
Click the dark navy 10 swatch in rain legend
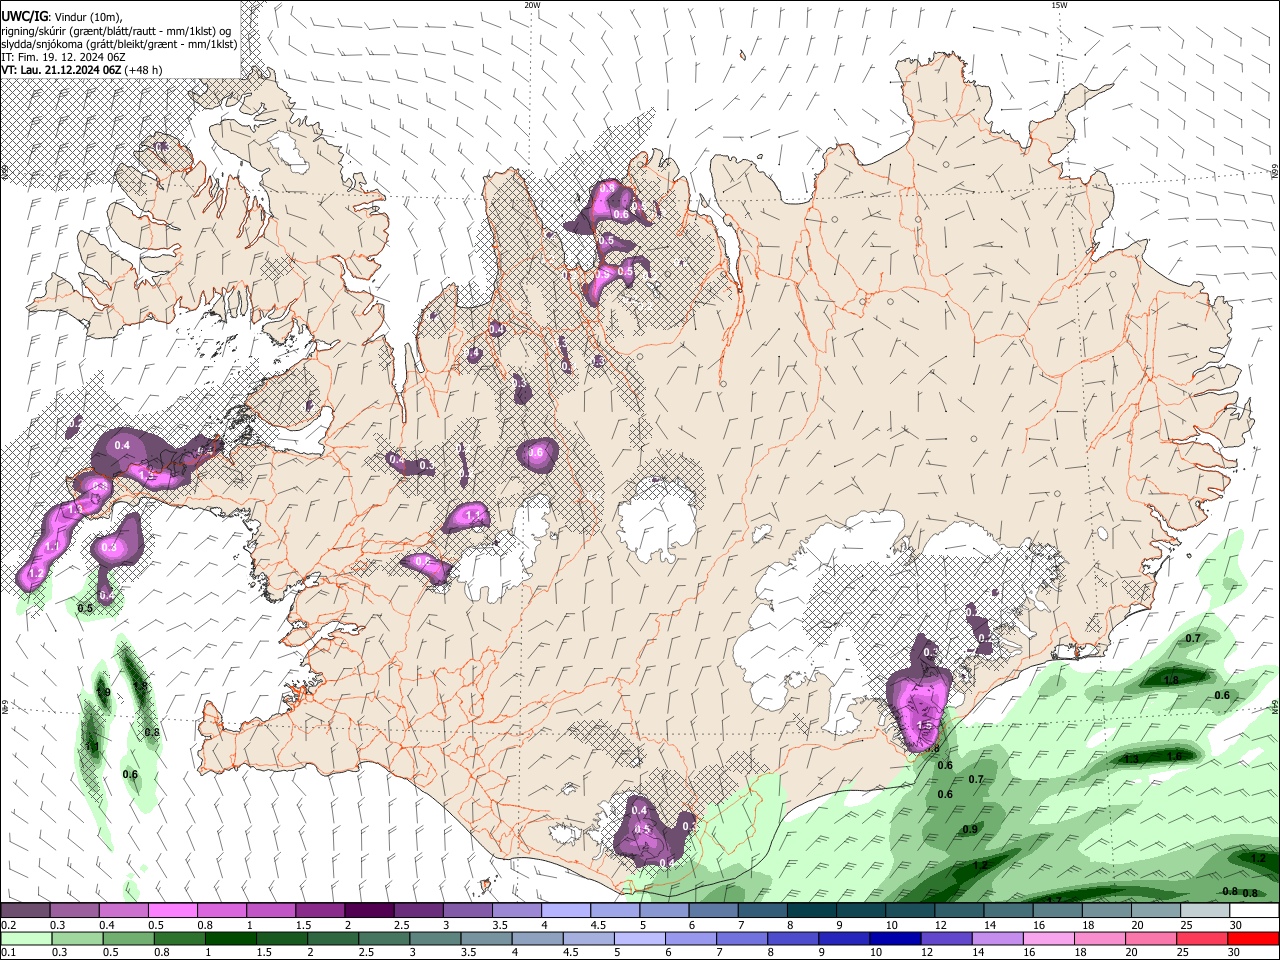895,938
